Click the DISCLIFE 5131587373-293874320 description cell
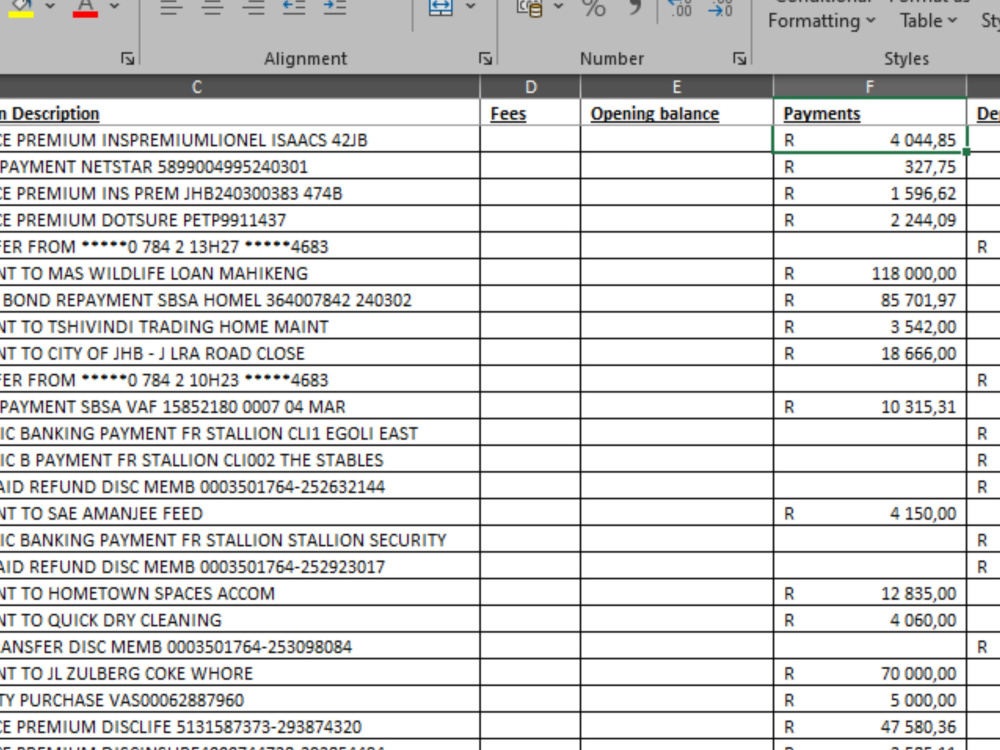Viewport: 1000px width, 750px height. 239,727
